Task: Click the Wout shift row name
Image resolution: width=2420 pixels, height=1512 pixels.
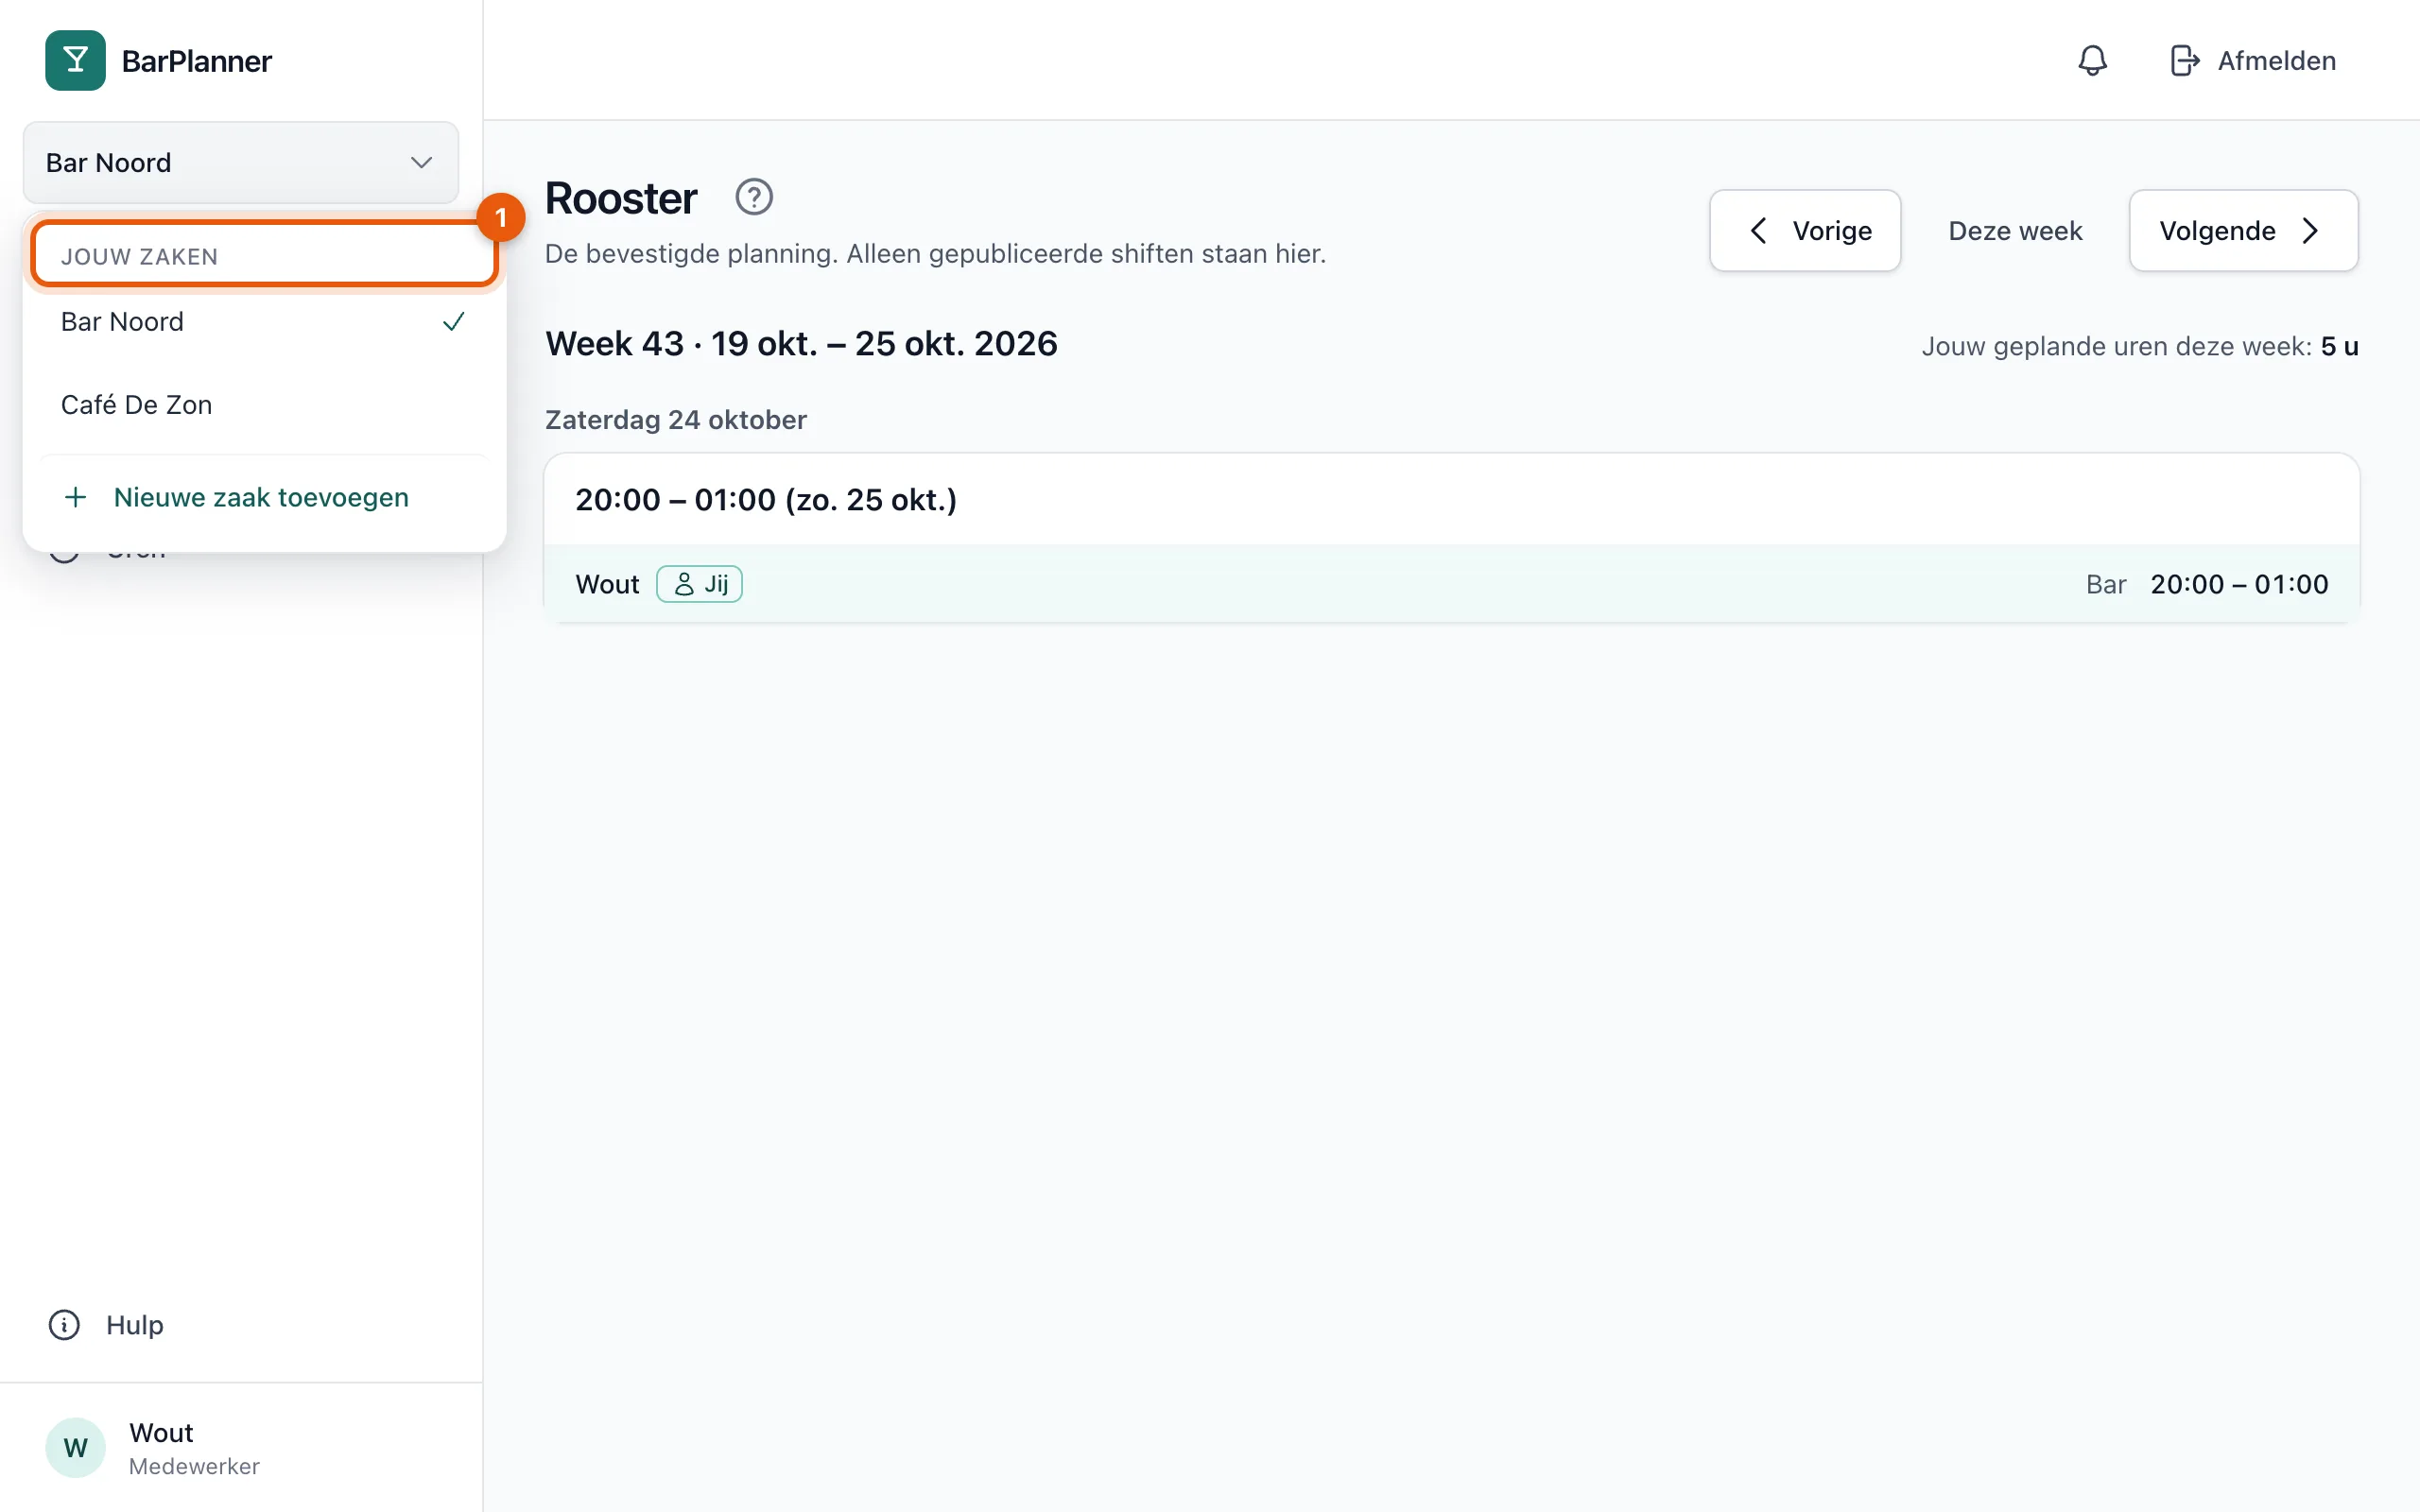Action: click(607, 584)
